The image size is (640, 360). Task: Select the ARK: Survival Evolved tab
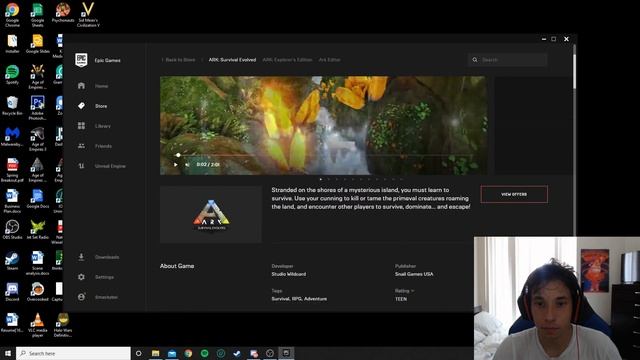pos(232,60)
